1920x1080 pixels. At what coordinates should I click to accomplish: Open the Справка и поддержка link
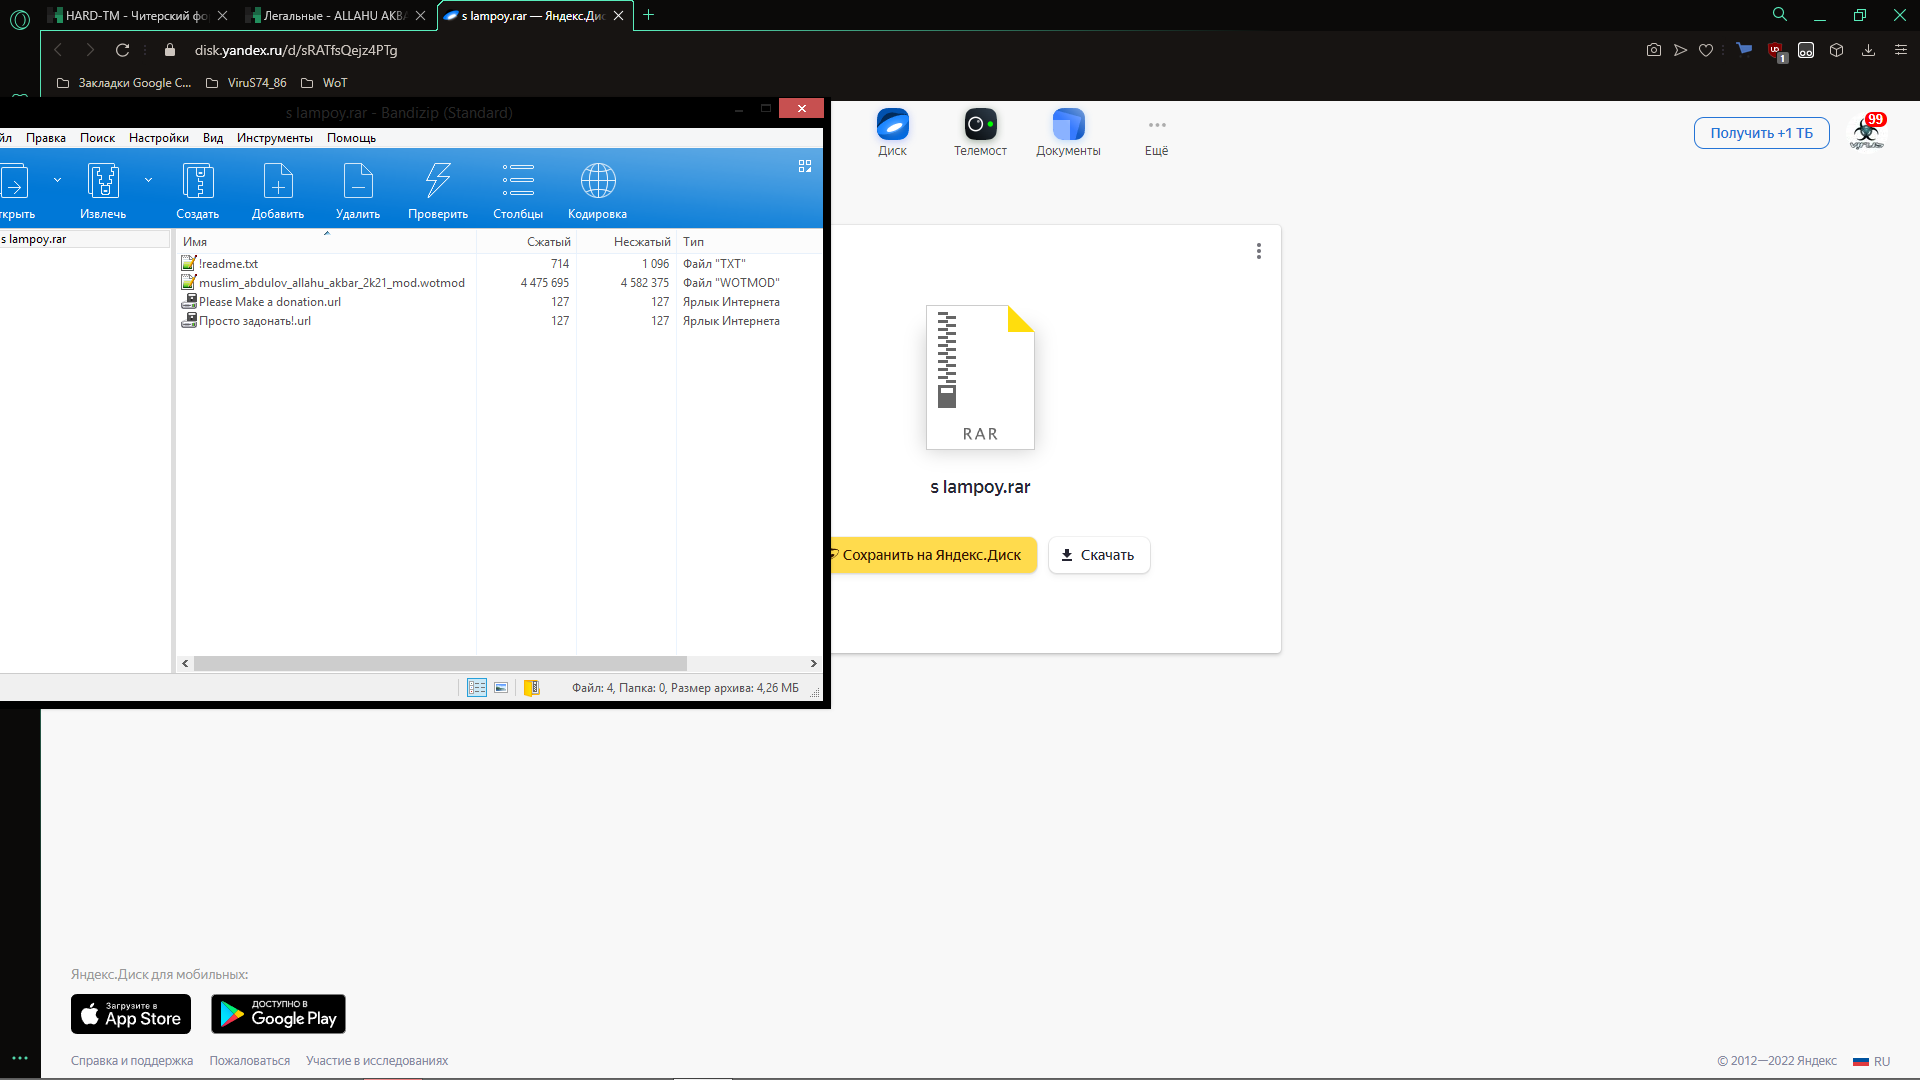132,1061
